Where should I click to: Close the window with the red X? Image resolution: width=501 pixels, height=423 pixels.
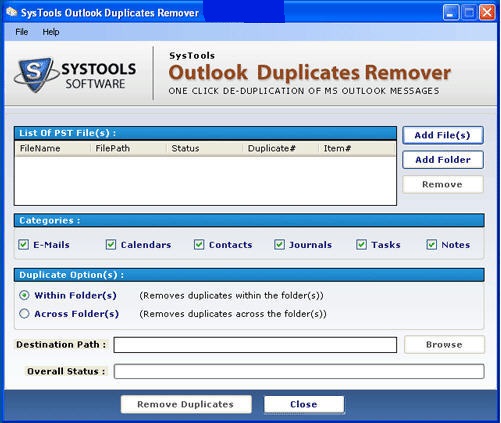[487, 13]
